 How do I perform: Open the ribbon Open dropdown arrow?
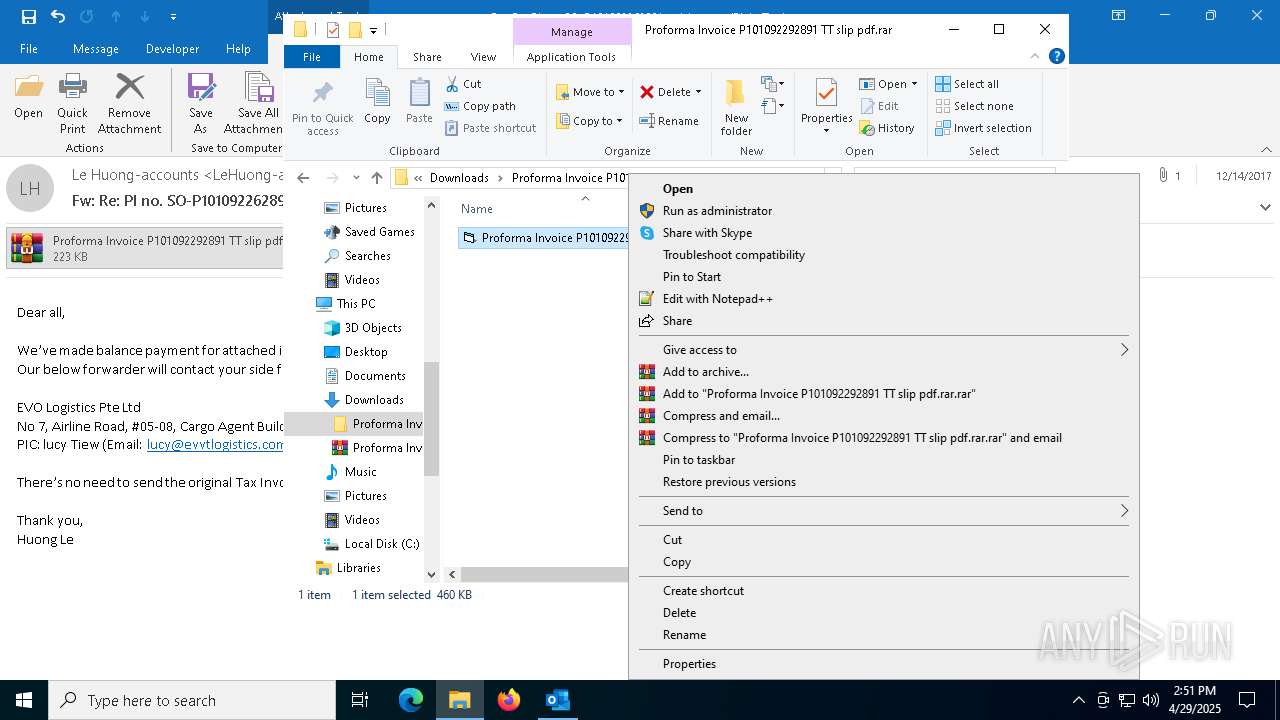coord(914,84)
